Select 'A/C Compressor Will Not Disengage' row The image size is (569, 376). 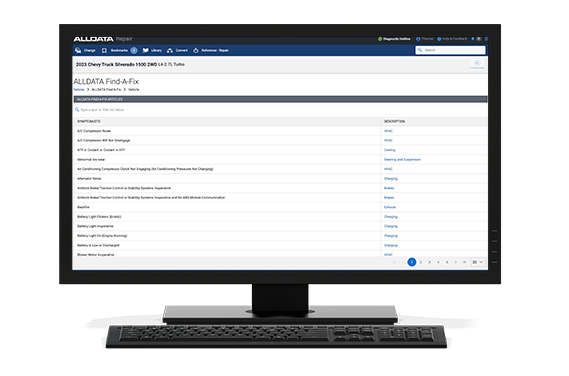pyautogui.click(x=280, y=140)
